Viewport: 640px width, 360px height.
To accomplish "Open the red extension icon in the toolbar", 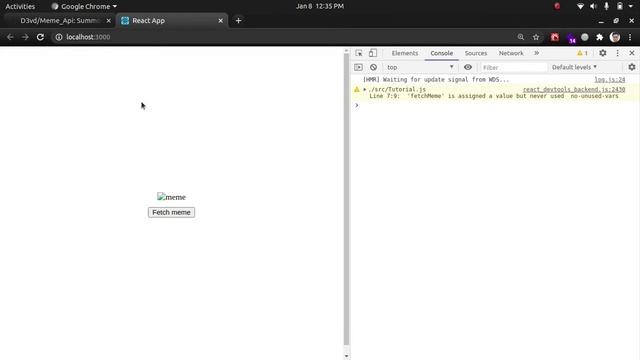I will 555,37.
